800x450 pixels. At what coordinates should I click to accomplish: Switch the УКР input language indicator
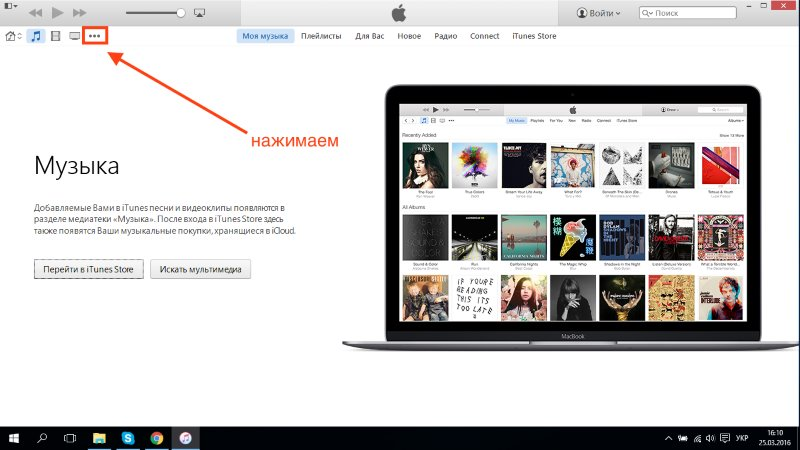[x=742, y=438]
